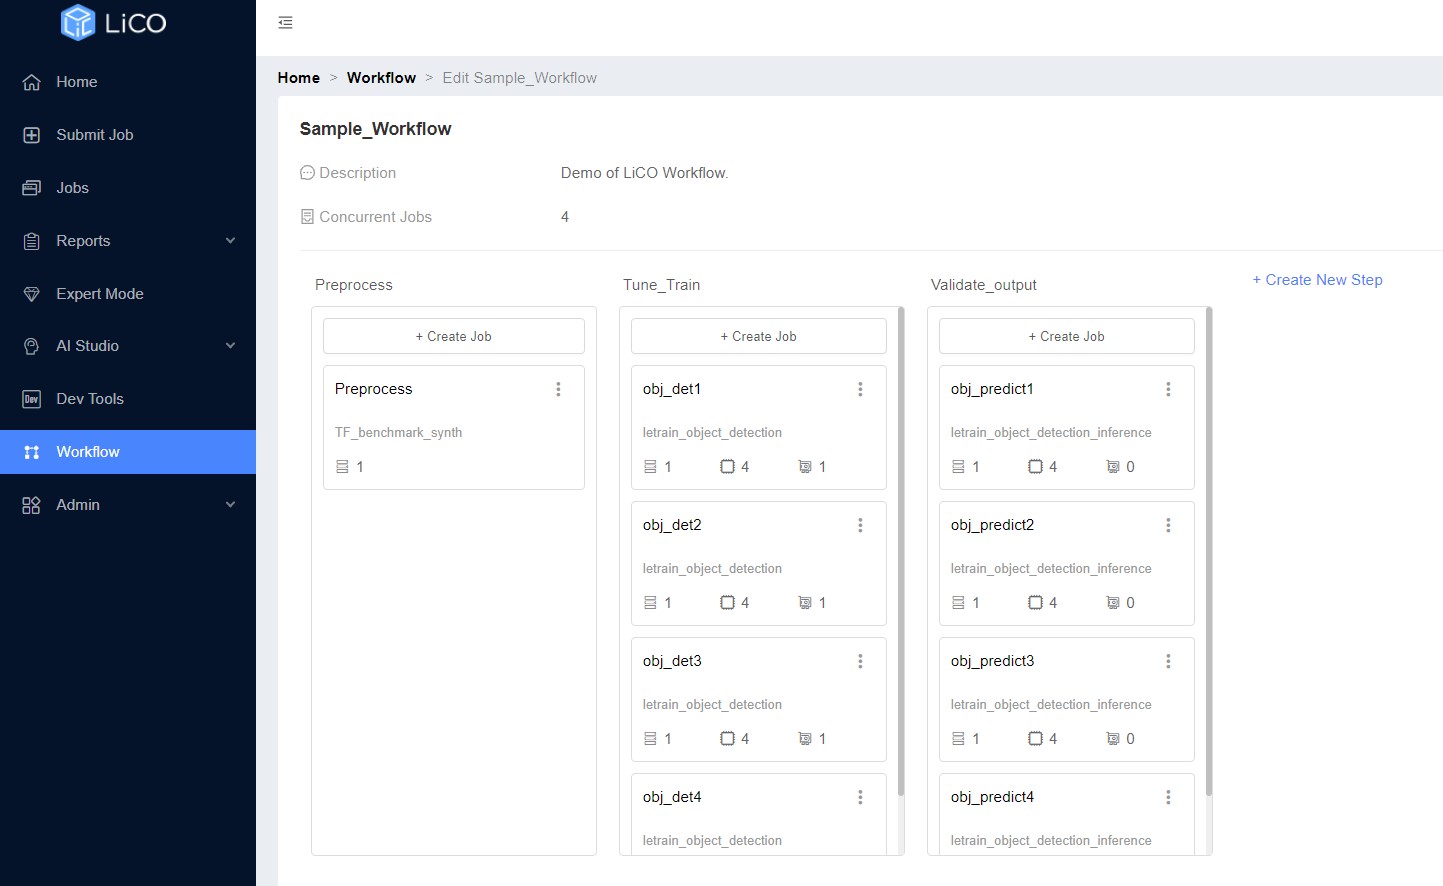Click the Dev Tools icon in sidebar
The width and height of the screenshot is (1443, 886).
pyautogui.click(x=32, y=399)
